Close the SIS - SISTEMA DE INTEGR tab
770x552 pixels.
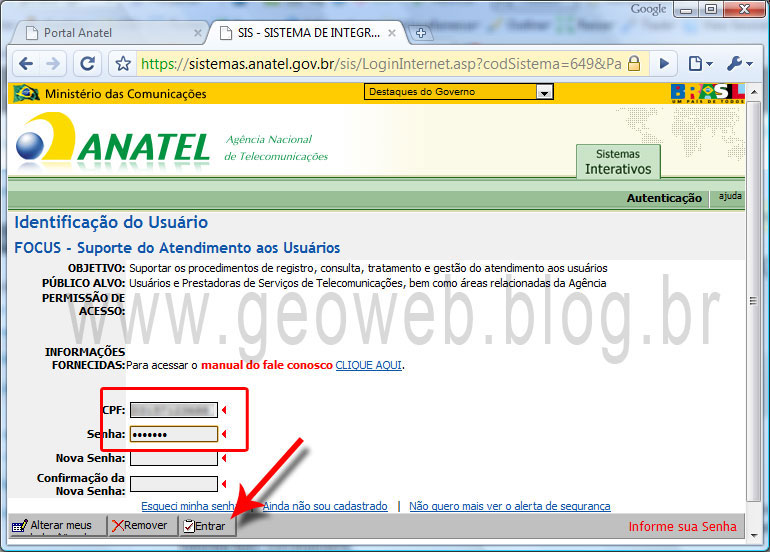point(392,33)
